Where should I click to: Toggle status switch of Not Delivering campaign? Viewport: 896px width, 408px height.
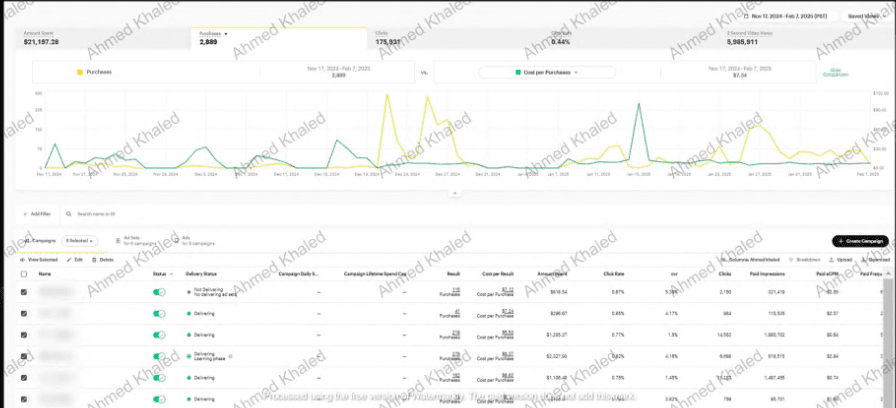pyautogui.click(x=159, y=292)
